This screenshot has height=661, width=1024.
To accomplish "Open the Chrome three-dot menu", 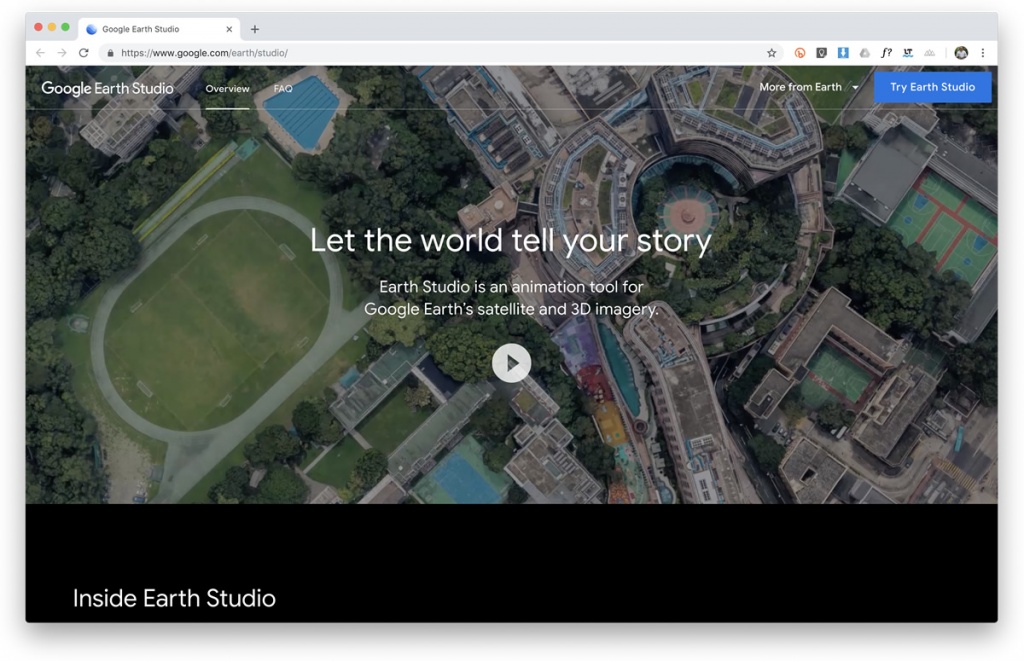I will coord(983,52).
